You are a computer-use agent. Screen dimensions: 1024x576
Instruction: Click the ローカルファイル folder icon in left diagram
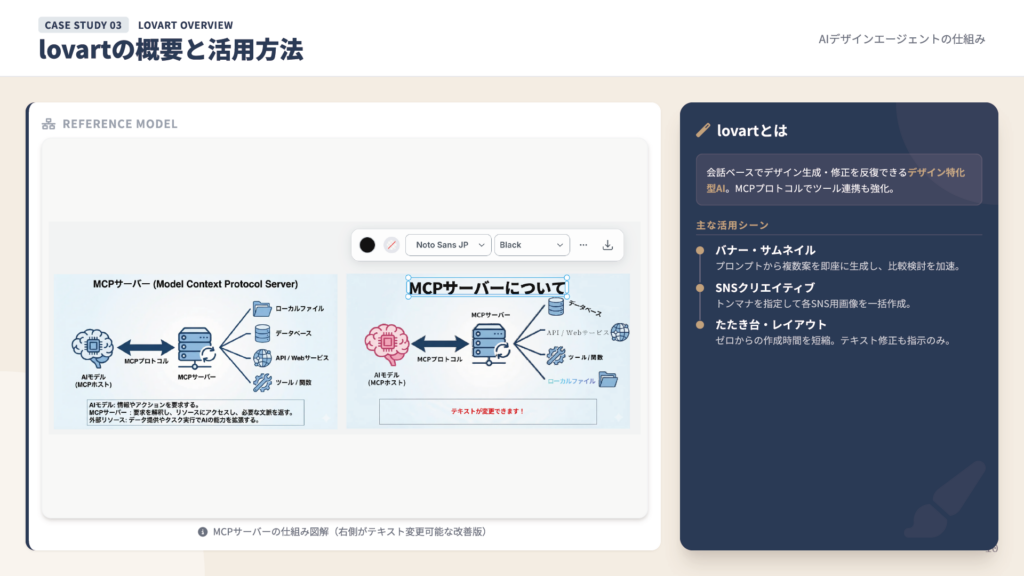click(x=262, y=308)
